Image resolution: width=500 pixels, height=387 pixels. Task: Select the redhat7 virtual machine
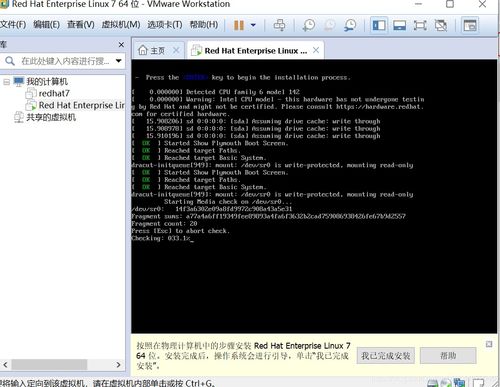tap(54, 93)
